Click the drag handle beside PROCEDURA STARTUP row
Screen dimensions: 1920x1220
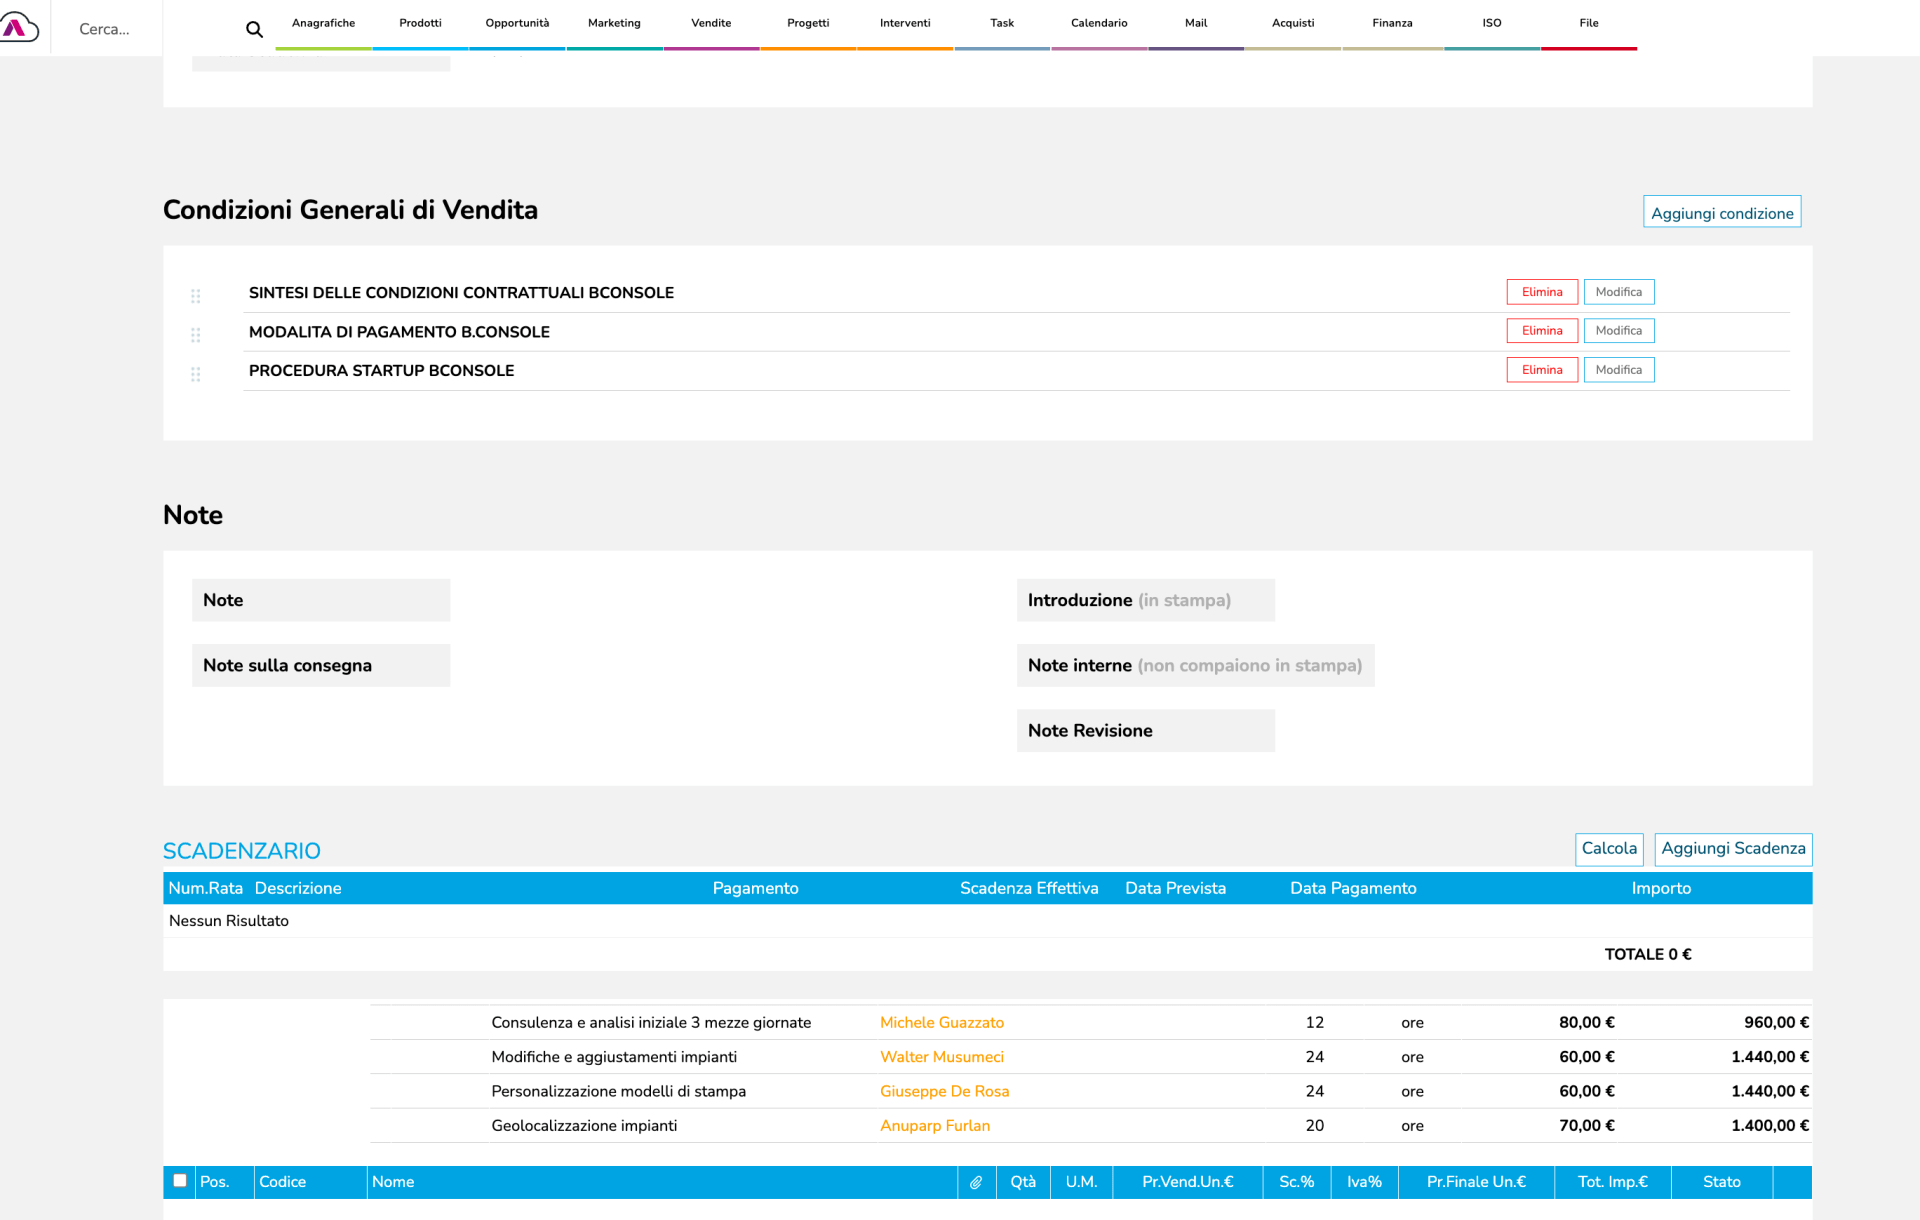(196, 374)
